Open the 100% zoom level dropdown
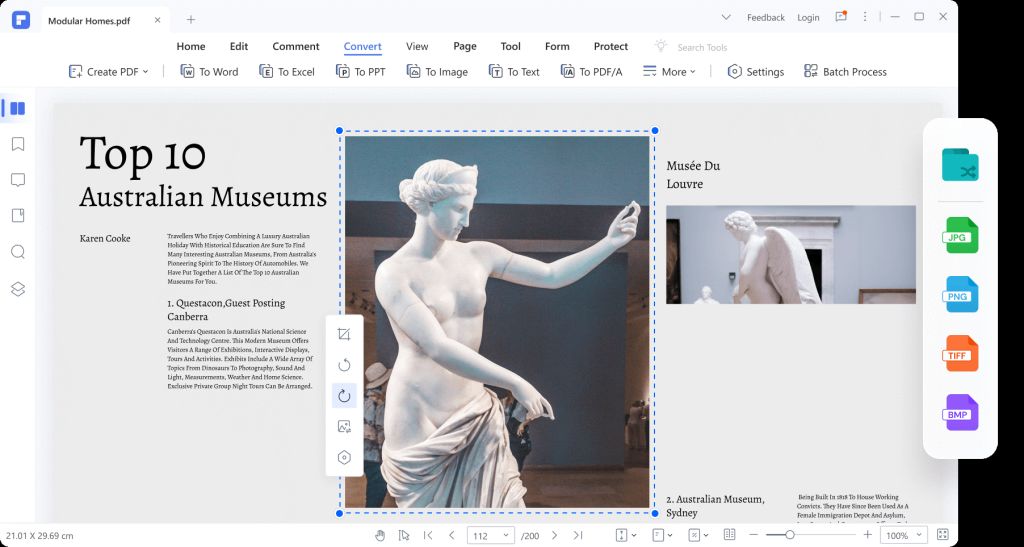The image size is (1024, 547). click(903, 536)
